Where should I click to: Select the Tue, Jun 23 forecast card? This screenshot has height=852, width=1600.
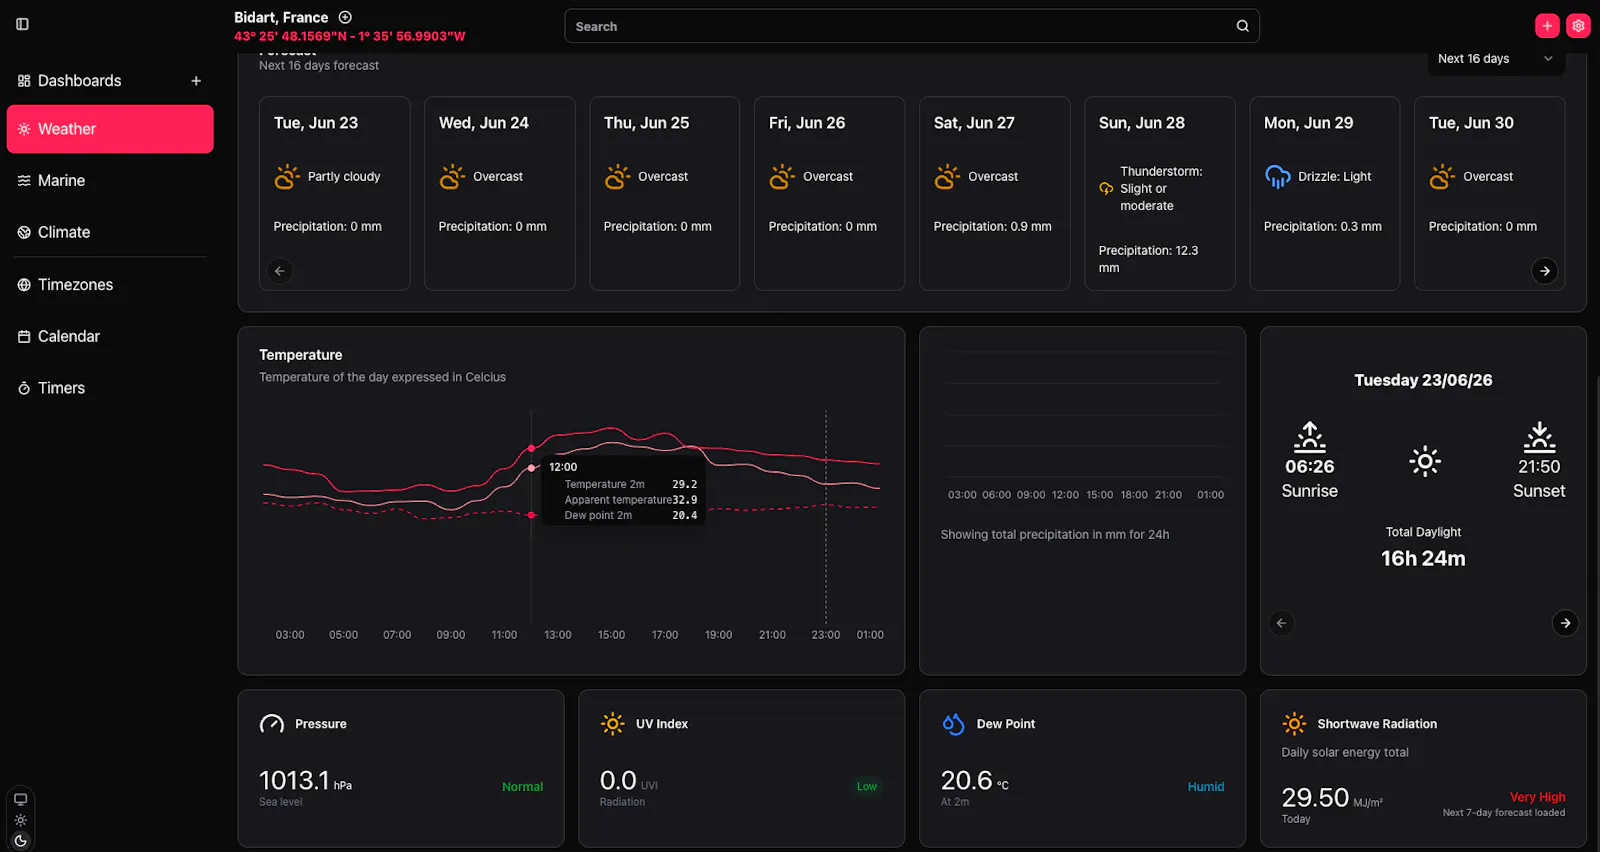click(334, 194)
